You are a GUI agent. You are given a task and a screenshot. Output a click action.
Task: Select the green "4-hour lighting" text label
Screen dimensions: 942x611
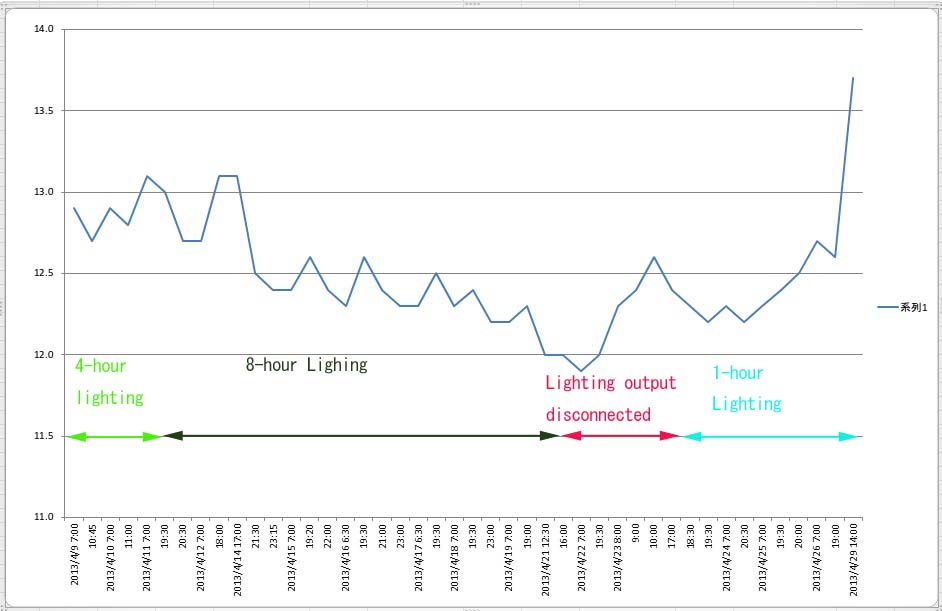(110, 382)
